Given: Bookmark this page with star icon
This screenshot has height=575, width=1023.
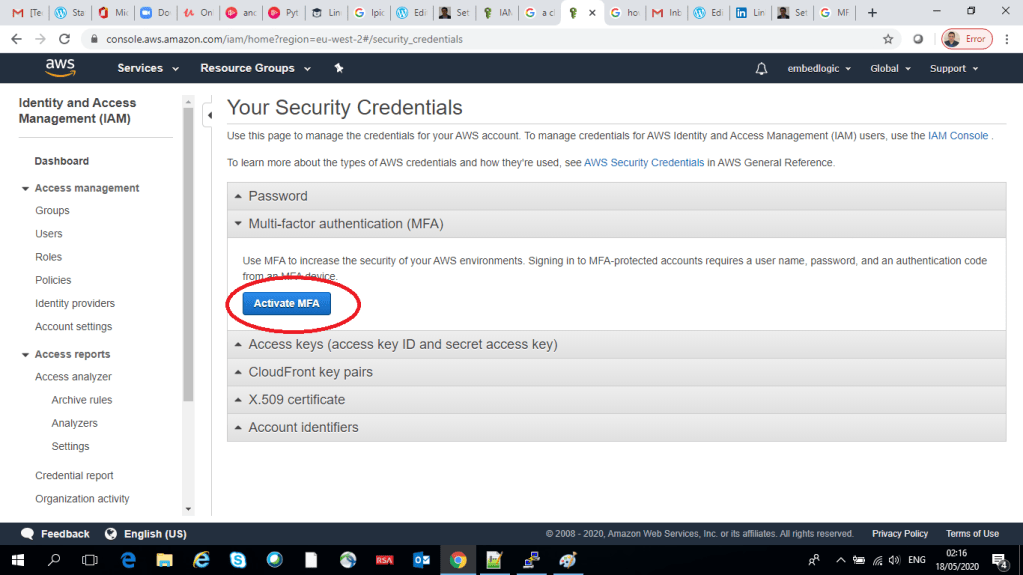Looking at the screenshot, I should pyautogui.click(x=888, y=39).
